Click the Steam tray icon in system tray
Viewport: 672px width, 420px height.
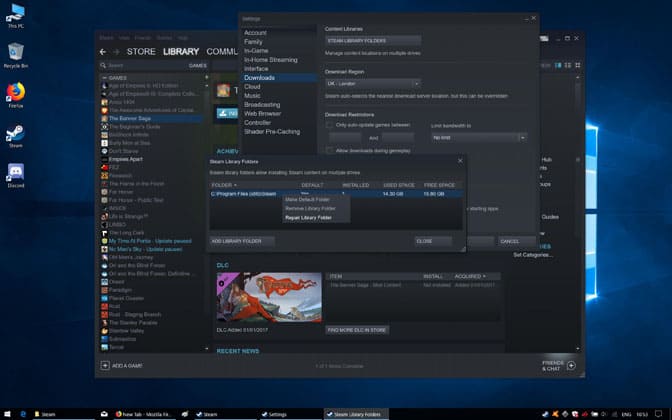tap(545, 414)
